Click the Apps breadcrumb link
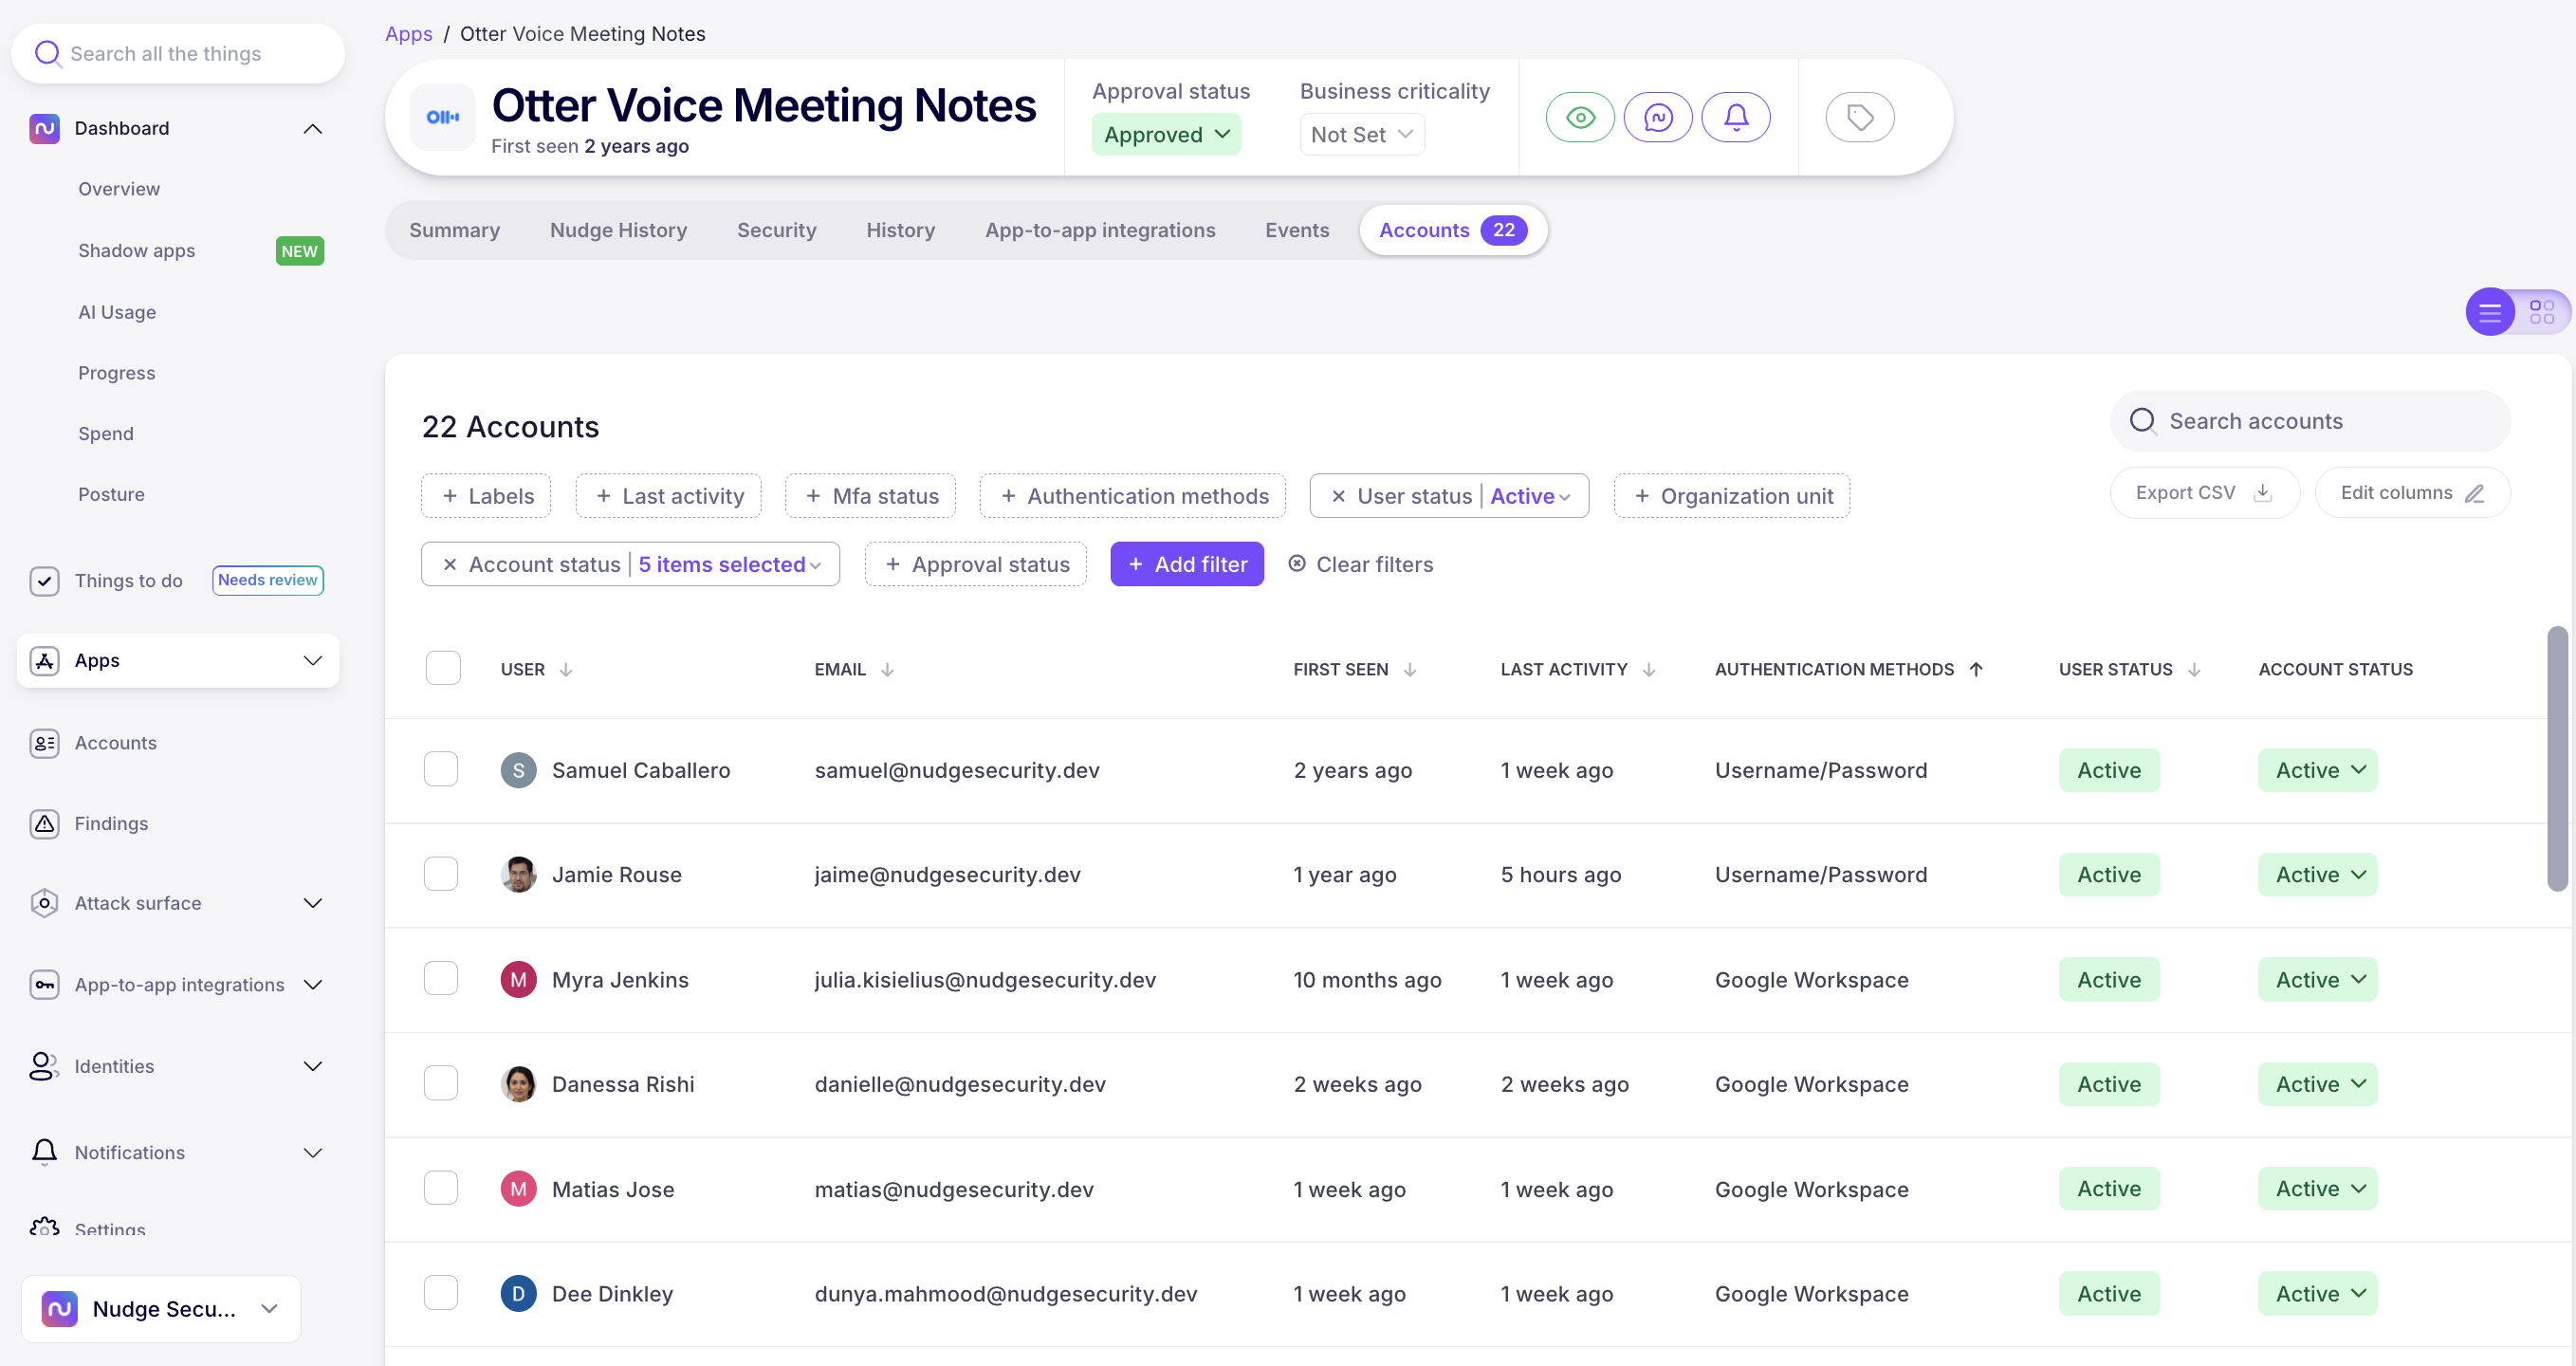 click(x=409, y=34)
